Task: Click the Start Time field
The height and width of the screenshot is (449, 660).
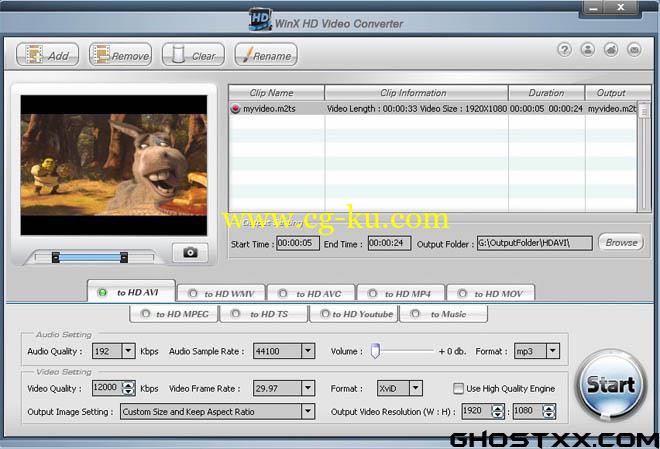Action: click(x=298, y=243)
